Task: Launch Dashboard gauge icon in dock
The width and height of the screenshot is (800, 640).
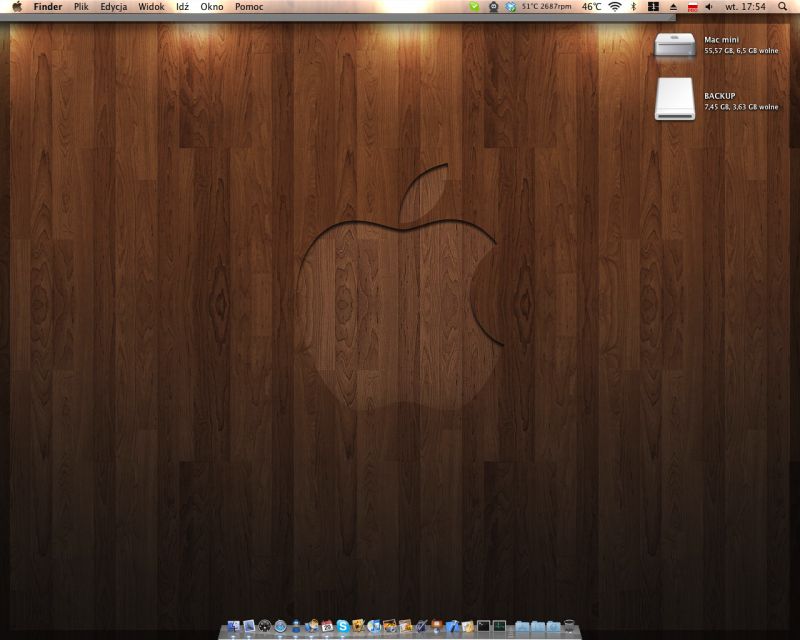Action: (264, 626)
